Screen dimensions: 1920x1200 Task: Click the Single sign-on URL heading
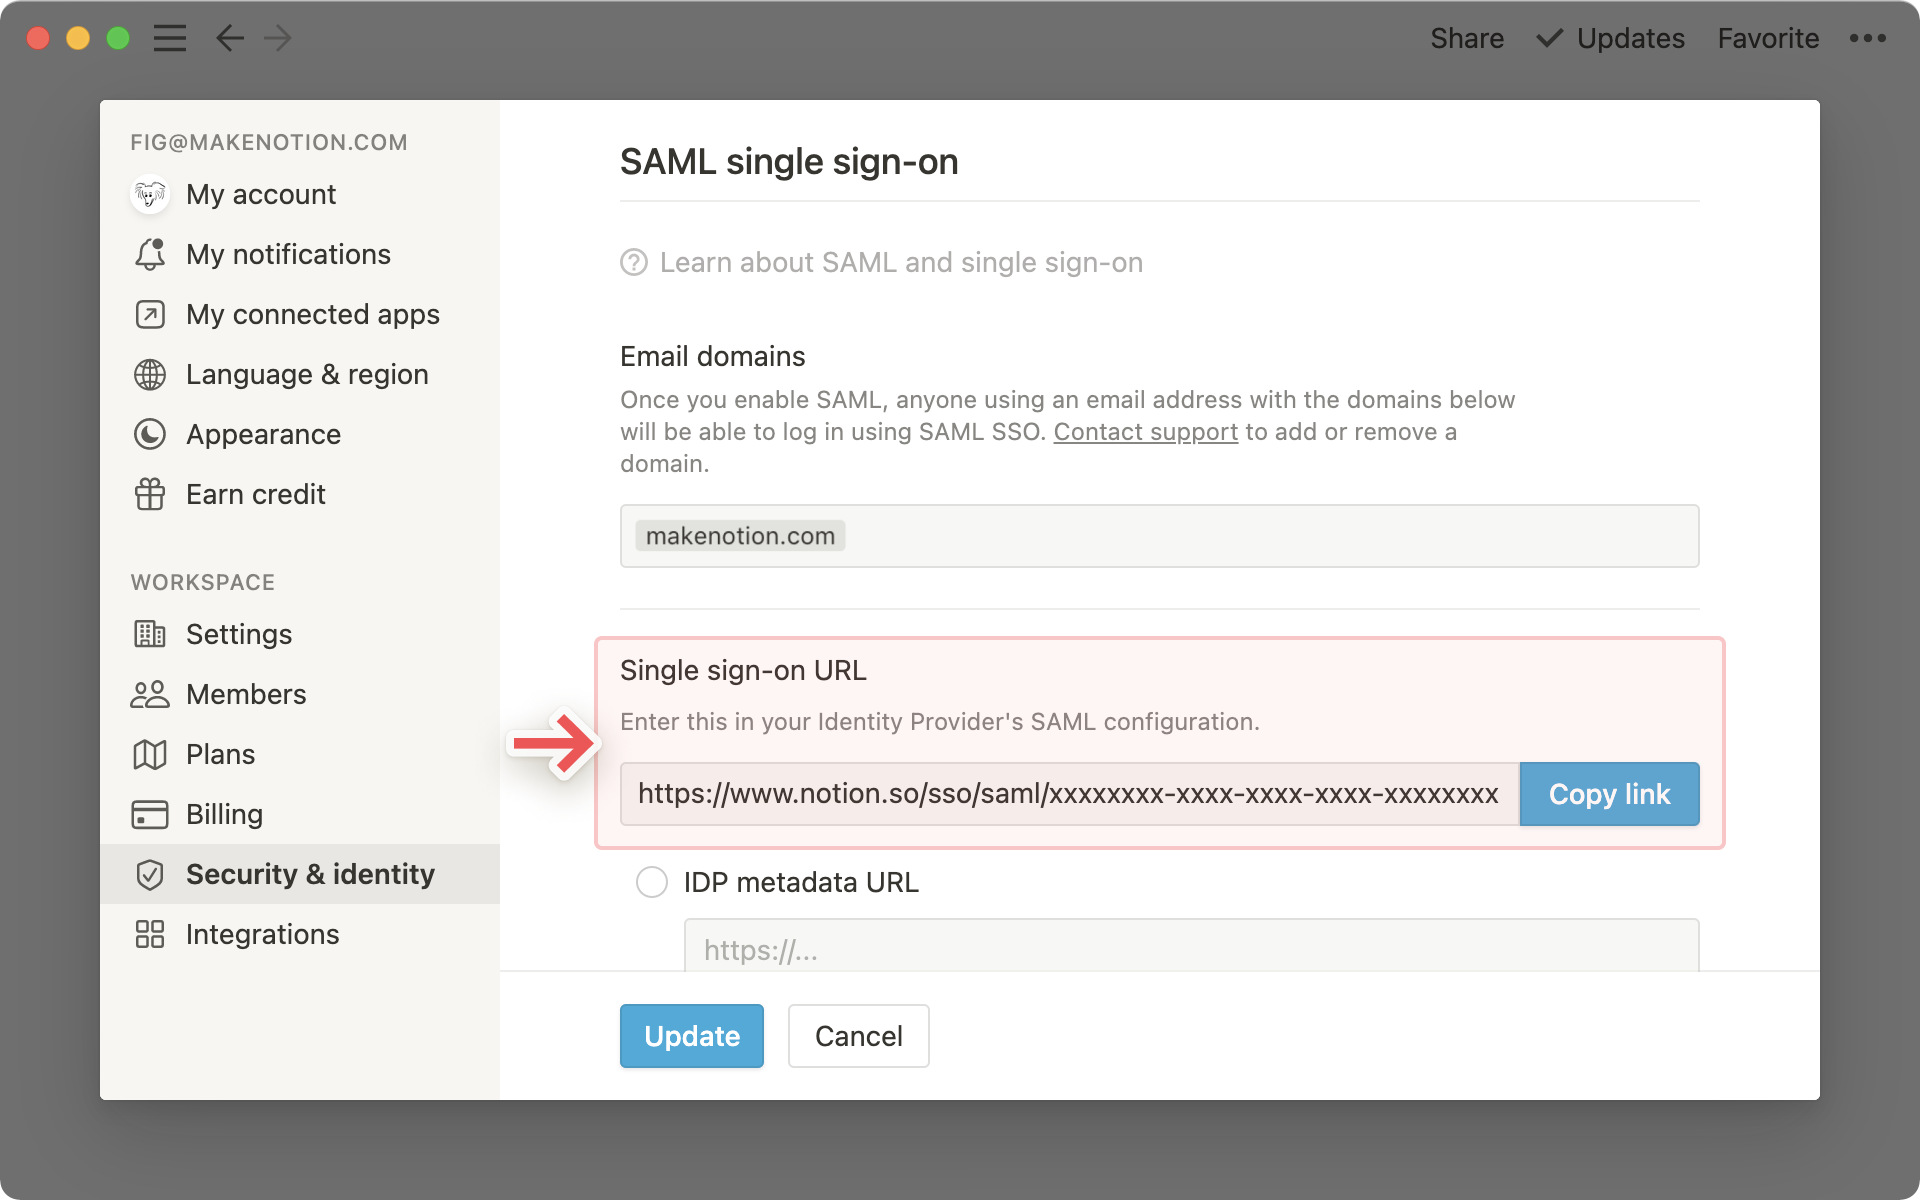pyautogui.click(x=743, y=670)
